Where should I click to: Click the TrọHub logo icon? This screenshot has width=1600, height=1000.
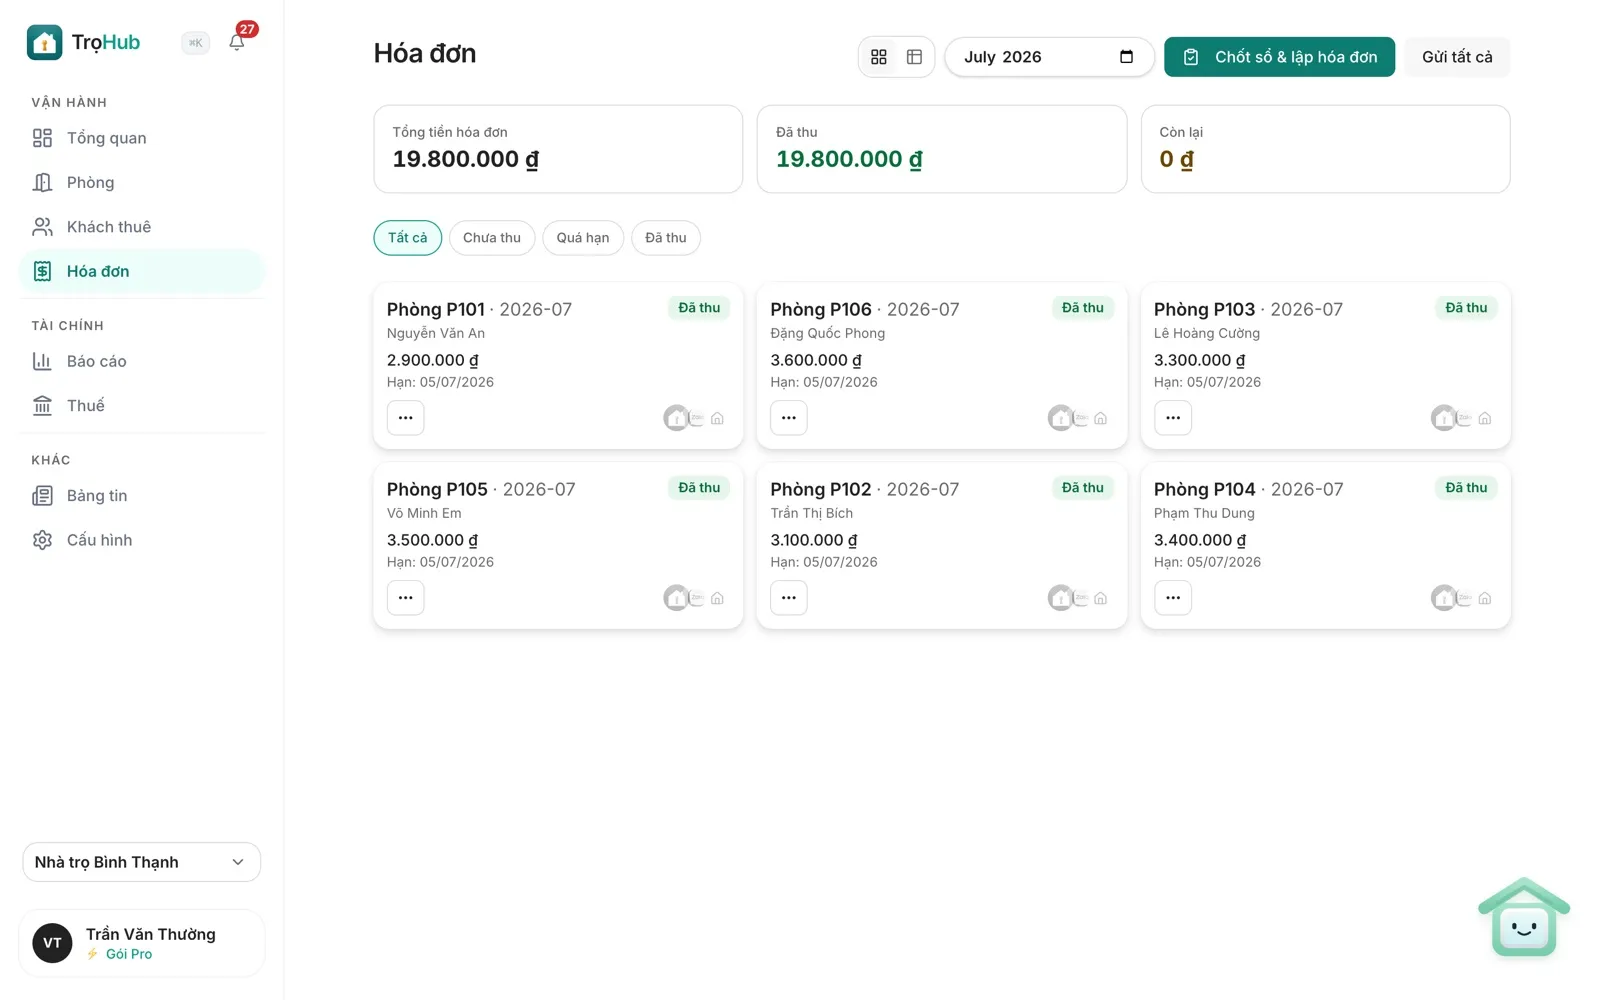44,42
